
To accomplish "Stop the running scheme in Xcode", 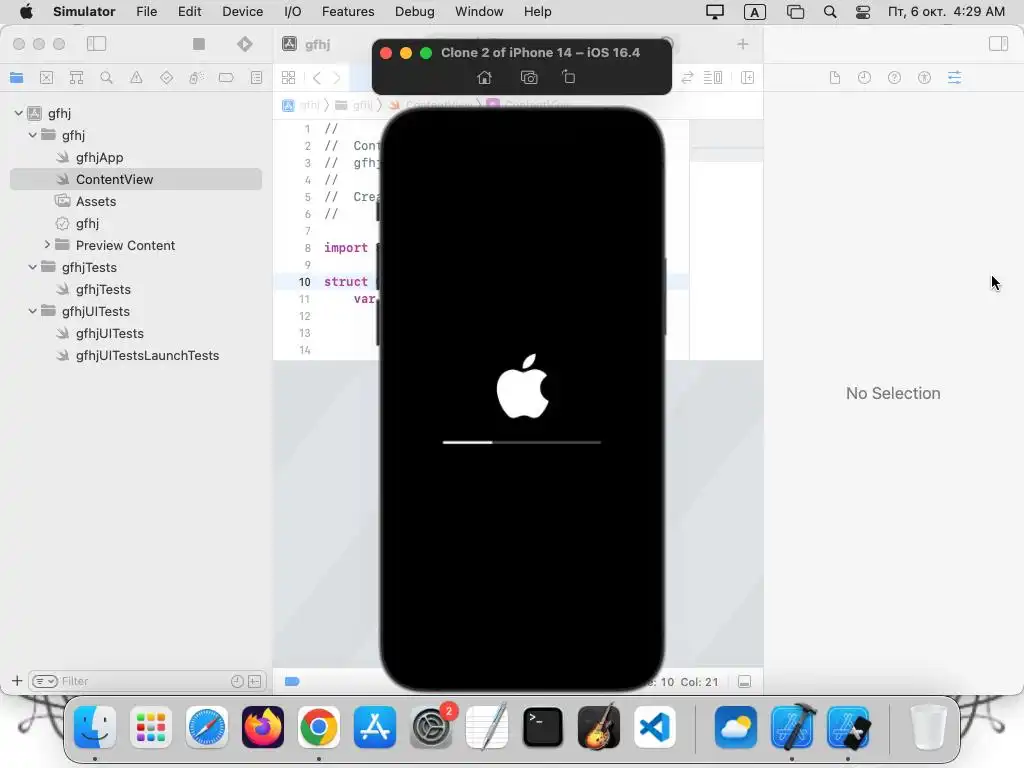I will point(199,44).
